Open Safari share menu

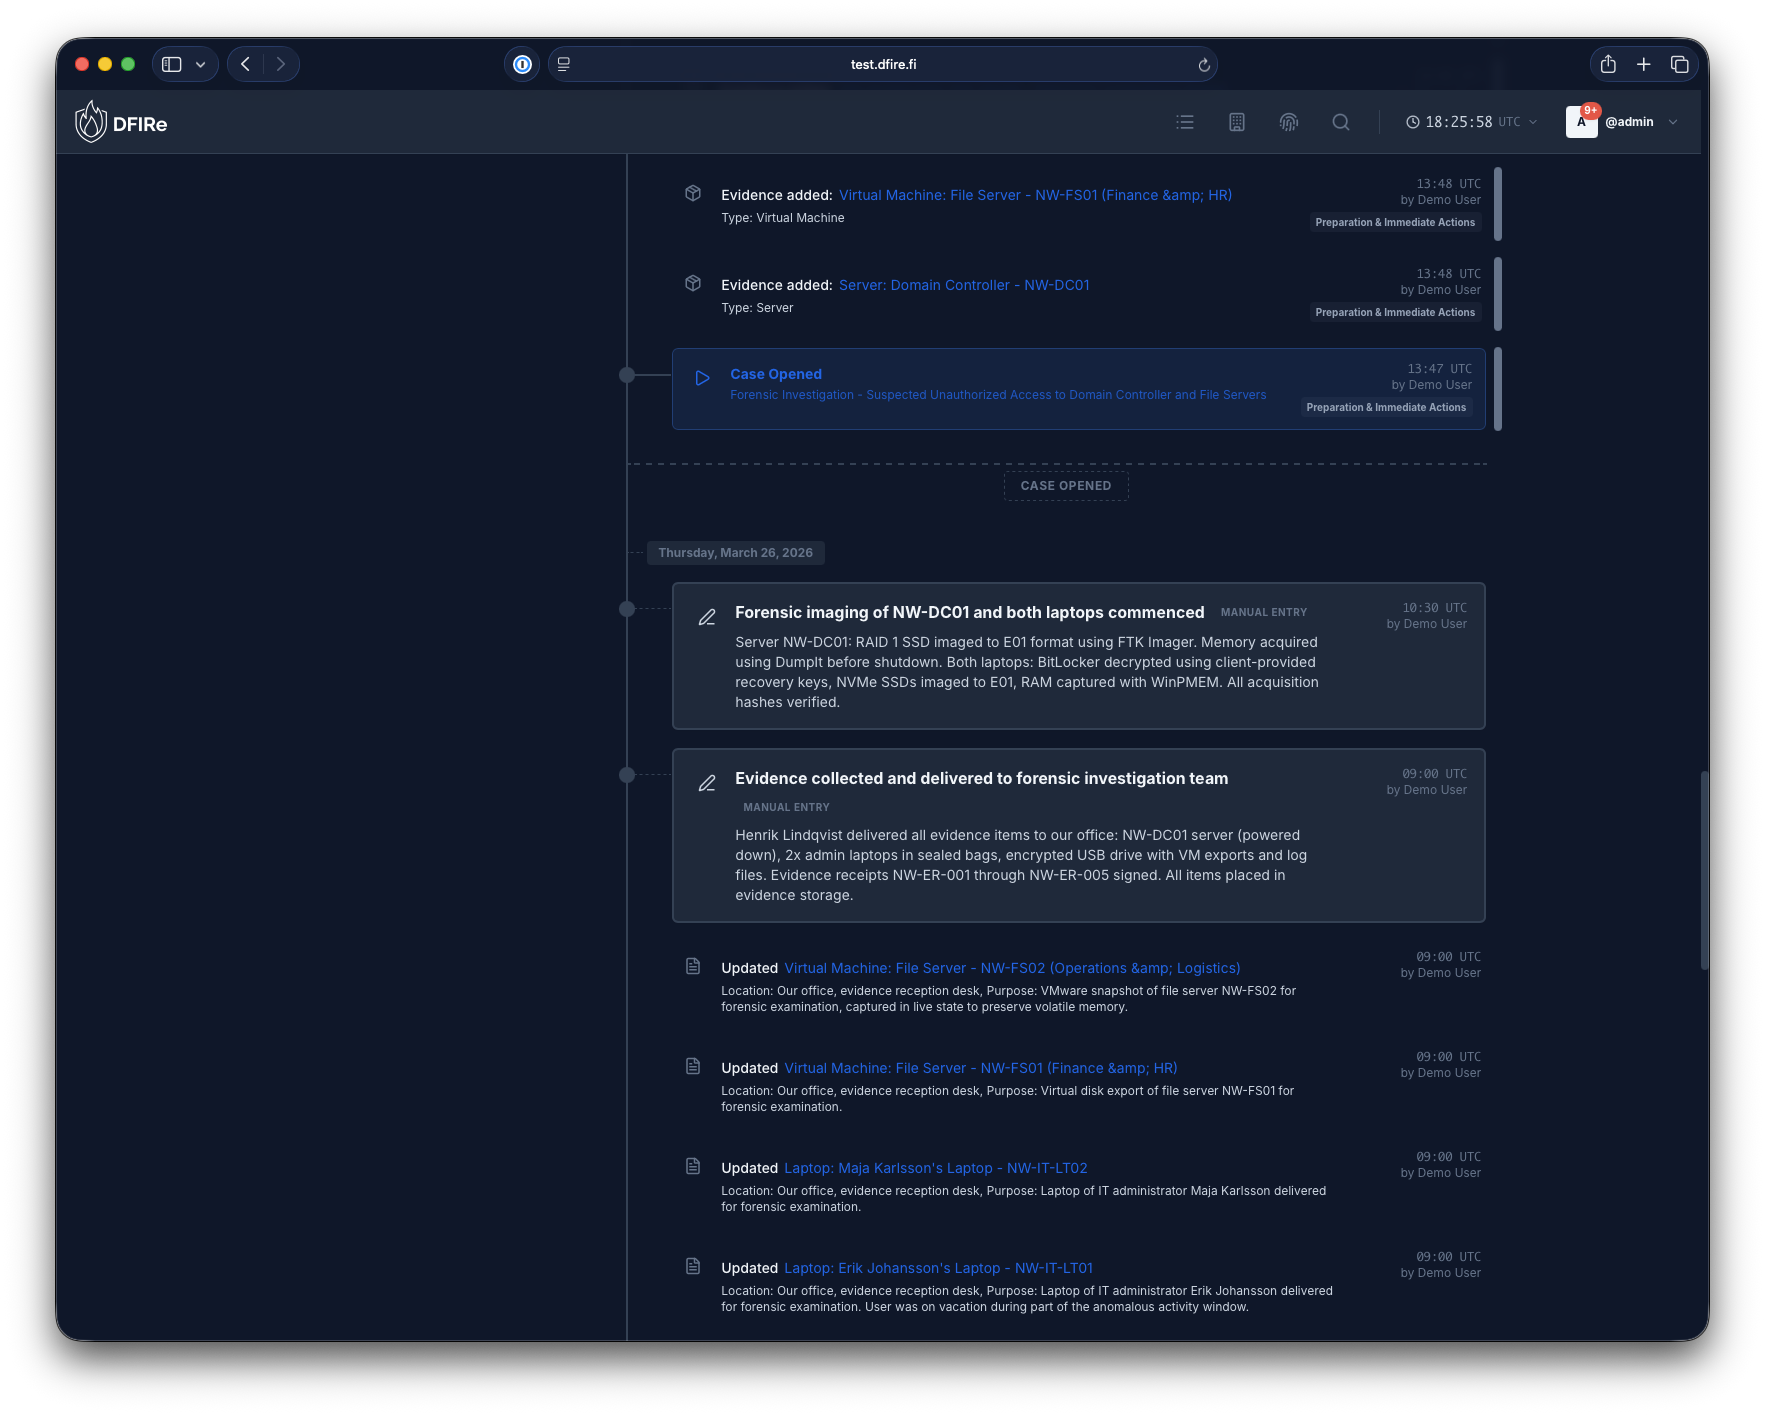click(x=1608, y=64)
